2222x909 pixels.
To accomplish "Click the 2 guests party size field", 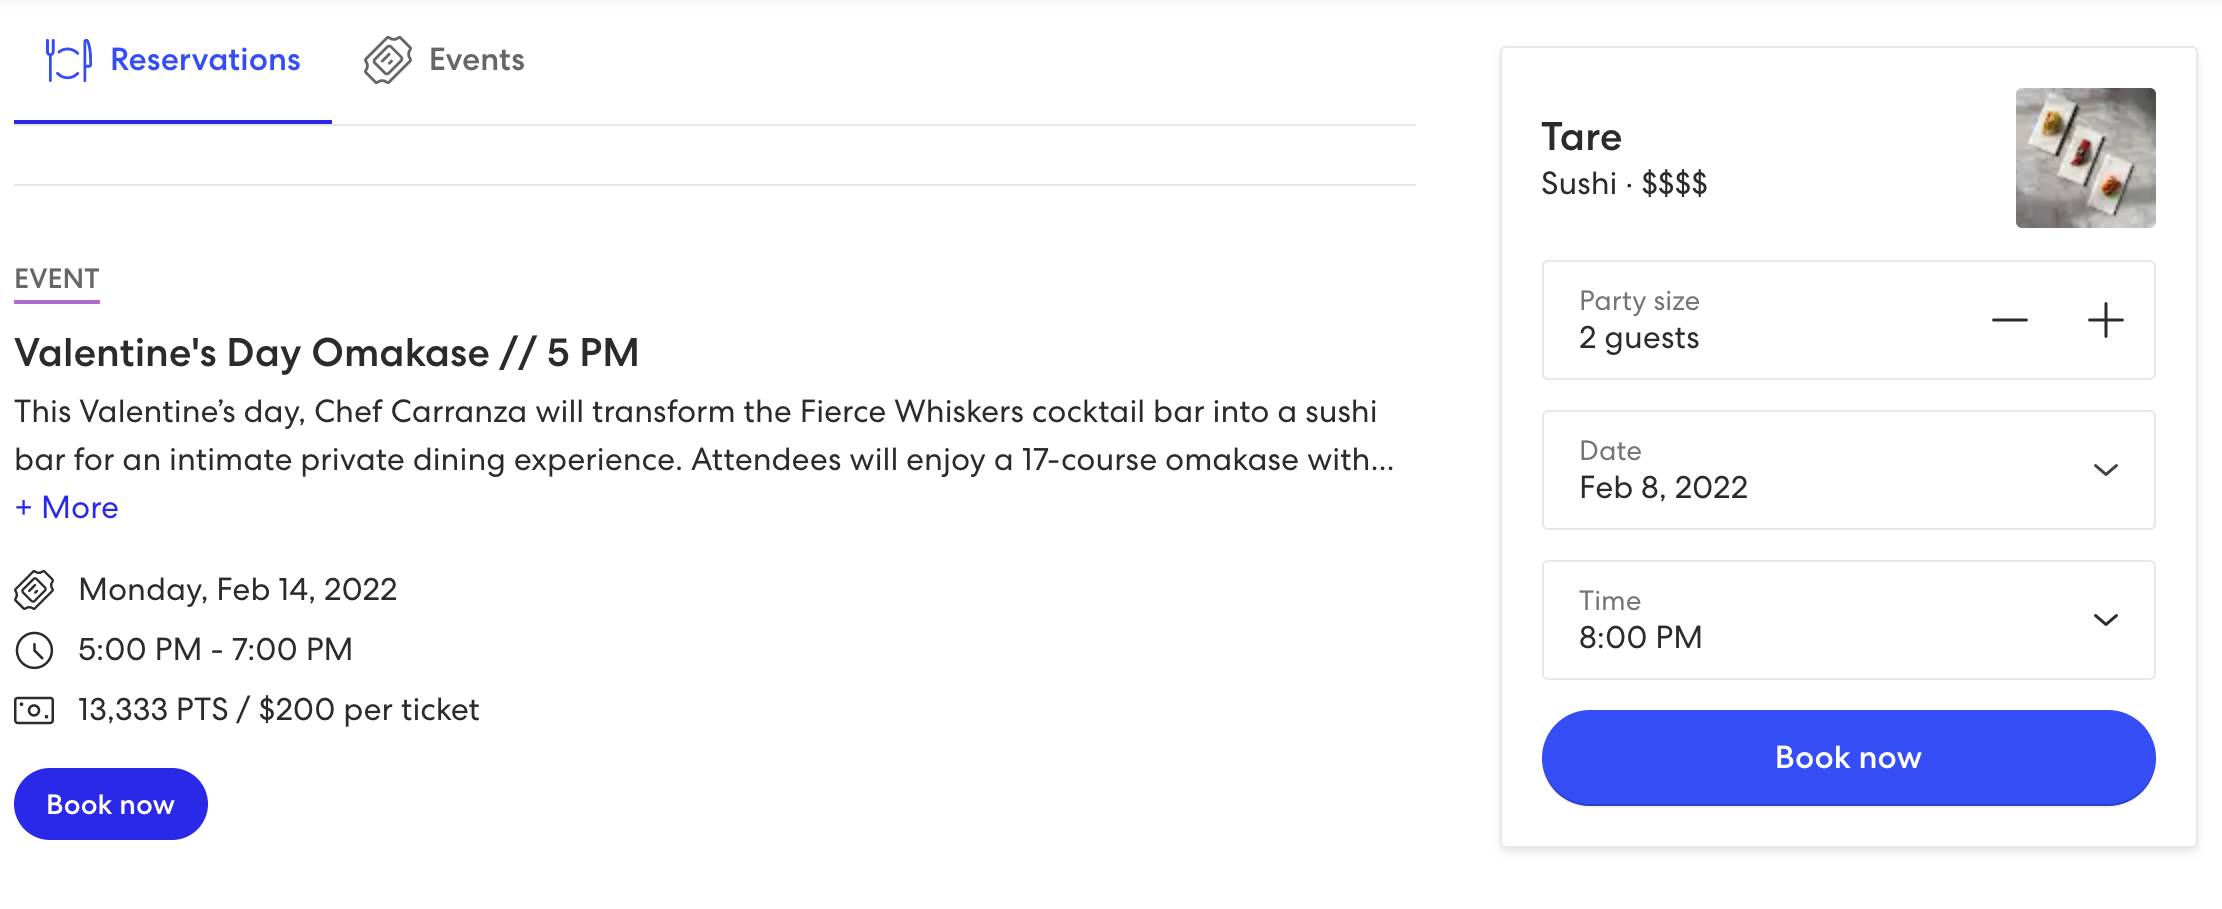I will coord(1700,320).
